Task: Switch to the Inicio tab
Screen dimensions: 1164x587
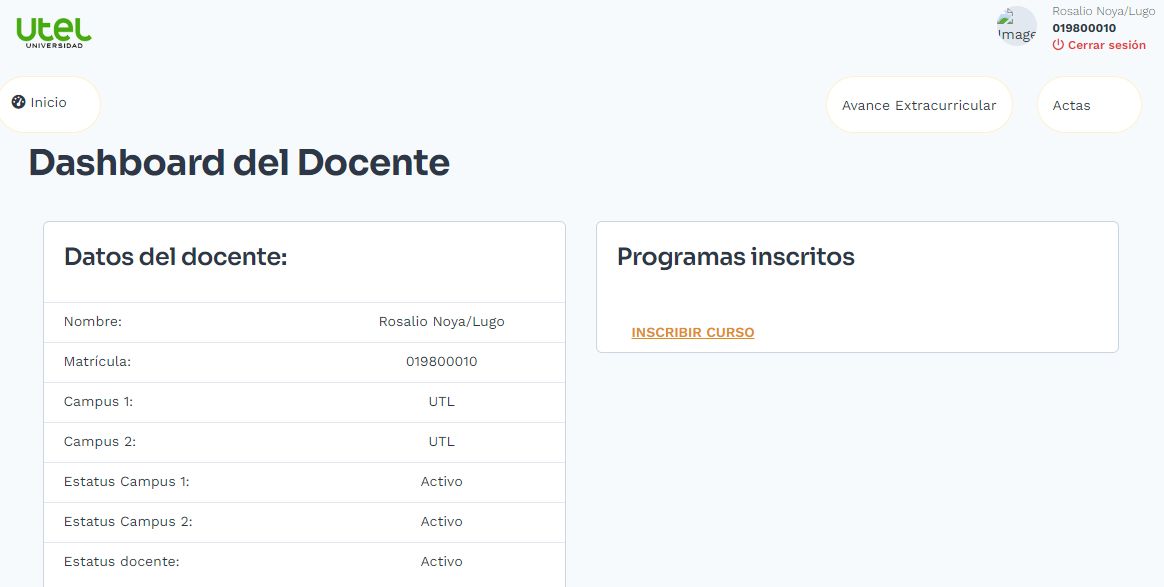Action: [x=48, y=102]
